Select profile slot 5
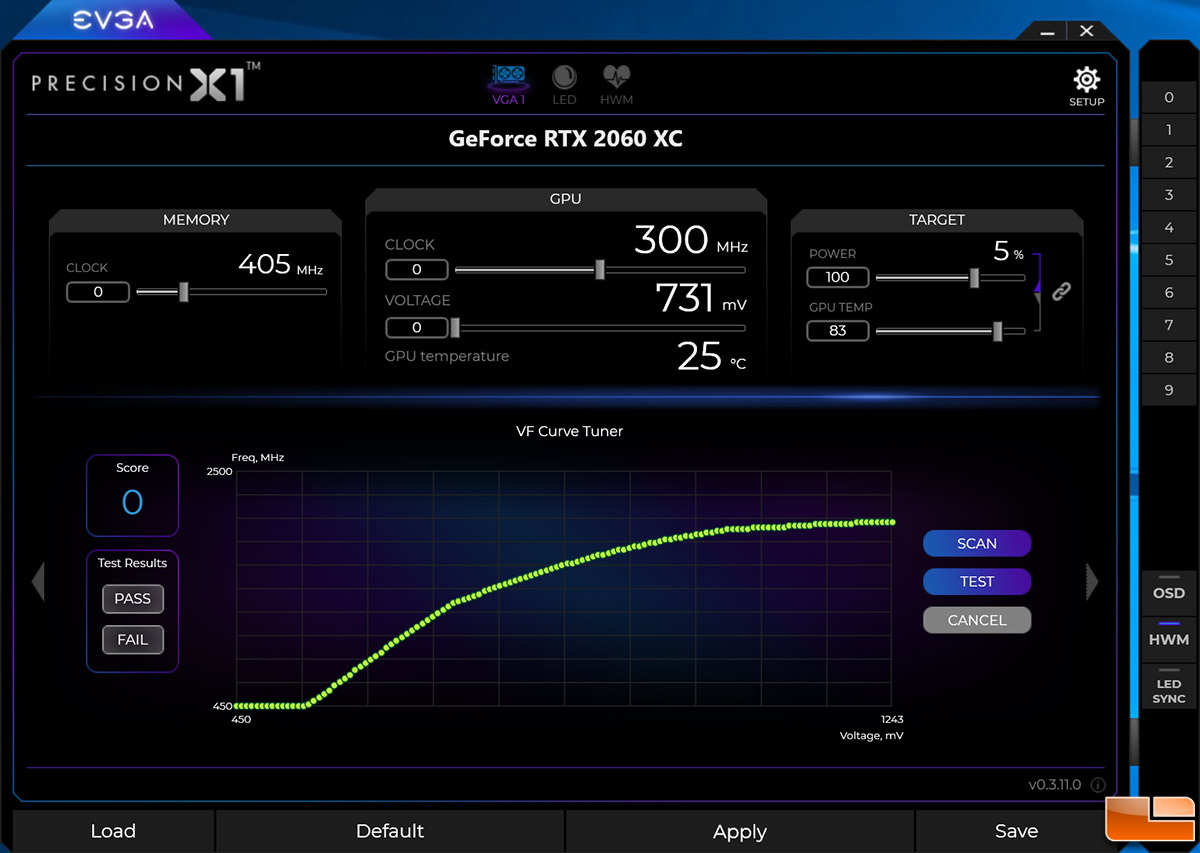Screen dimensions: 1200x853 (x=1168, y=259)
